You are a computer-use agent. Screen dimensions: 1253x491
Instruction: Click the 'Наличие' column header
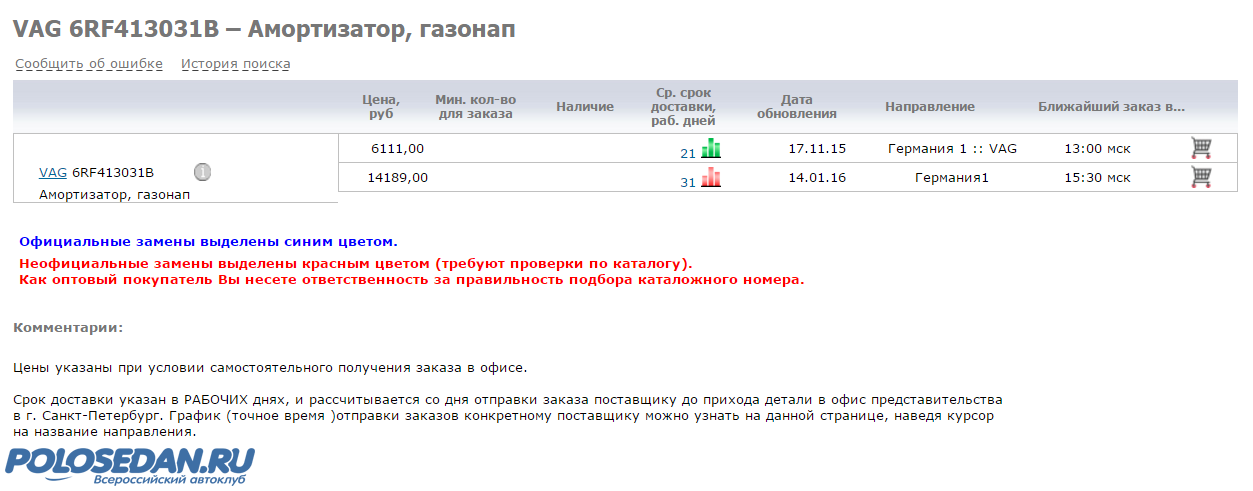click(x=585, y=106)
